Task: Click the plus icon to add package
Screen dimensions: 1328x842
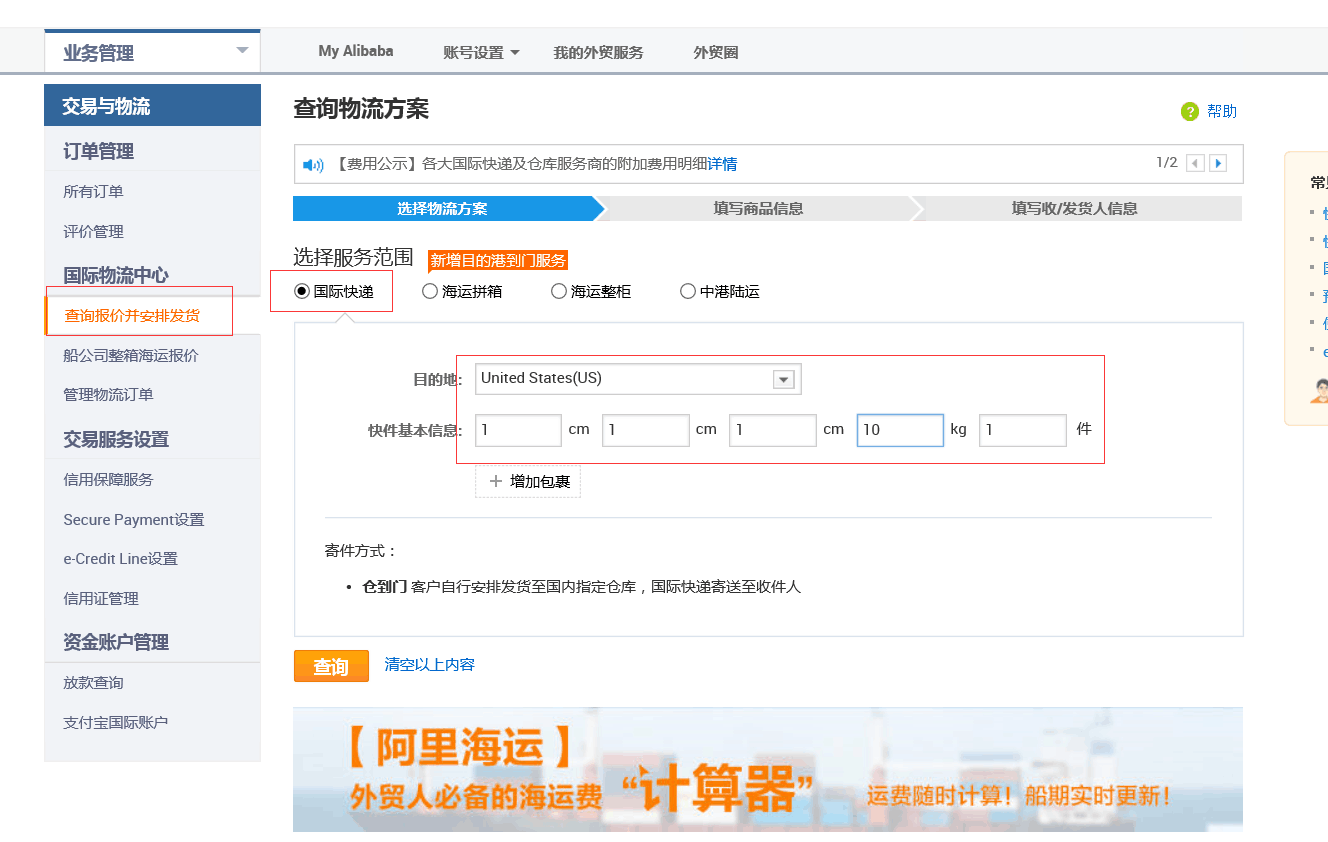Action: coord(496,481)
